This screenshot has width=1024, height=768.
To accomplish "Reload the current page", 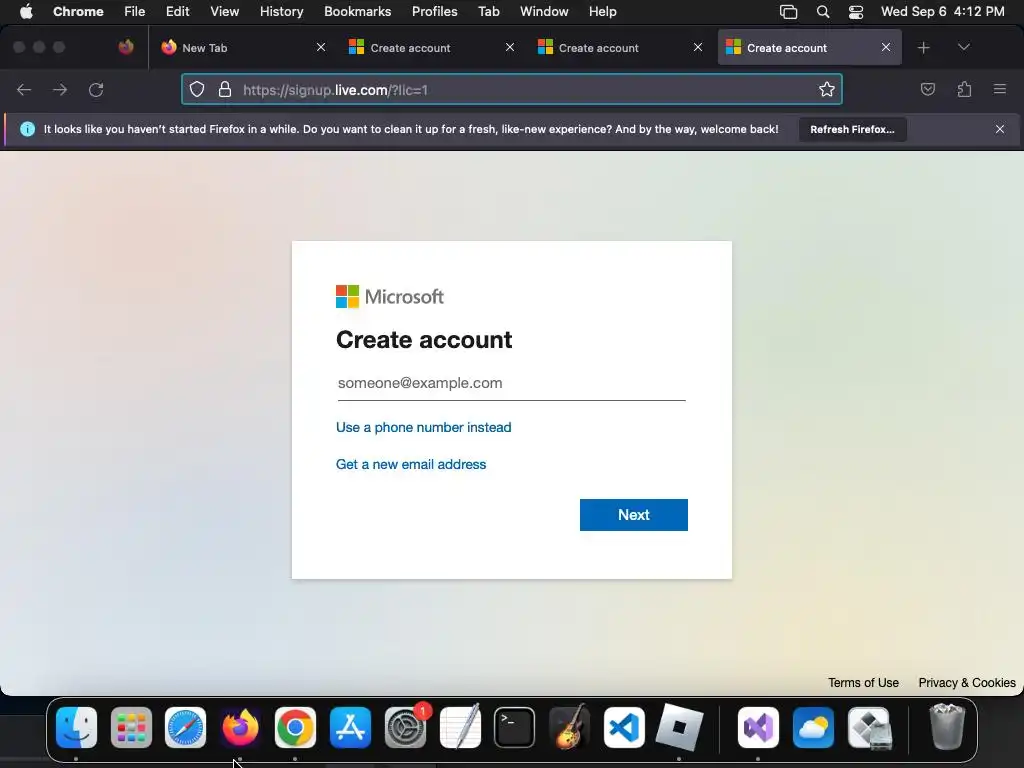I will [x=96, y=89].
